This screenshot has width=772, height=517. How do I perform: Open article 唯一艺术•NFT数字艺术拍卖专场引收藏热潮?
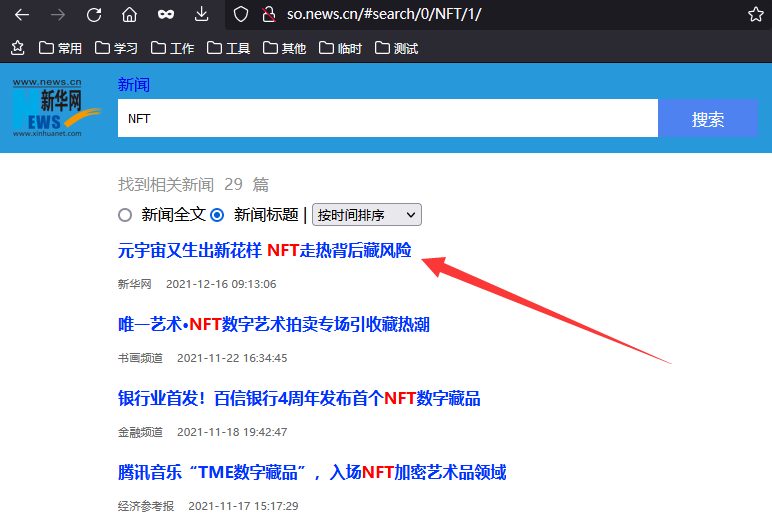pyautogui.click(x=274, y=324)
